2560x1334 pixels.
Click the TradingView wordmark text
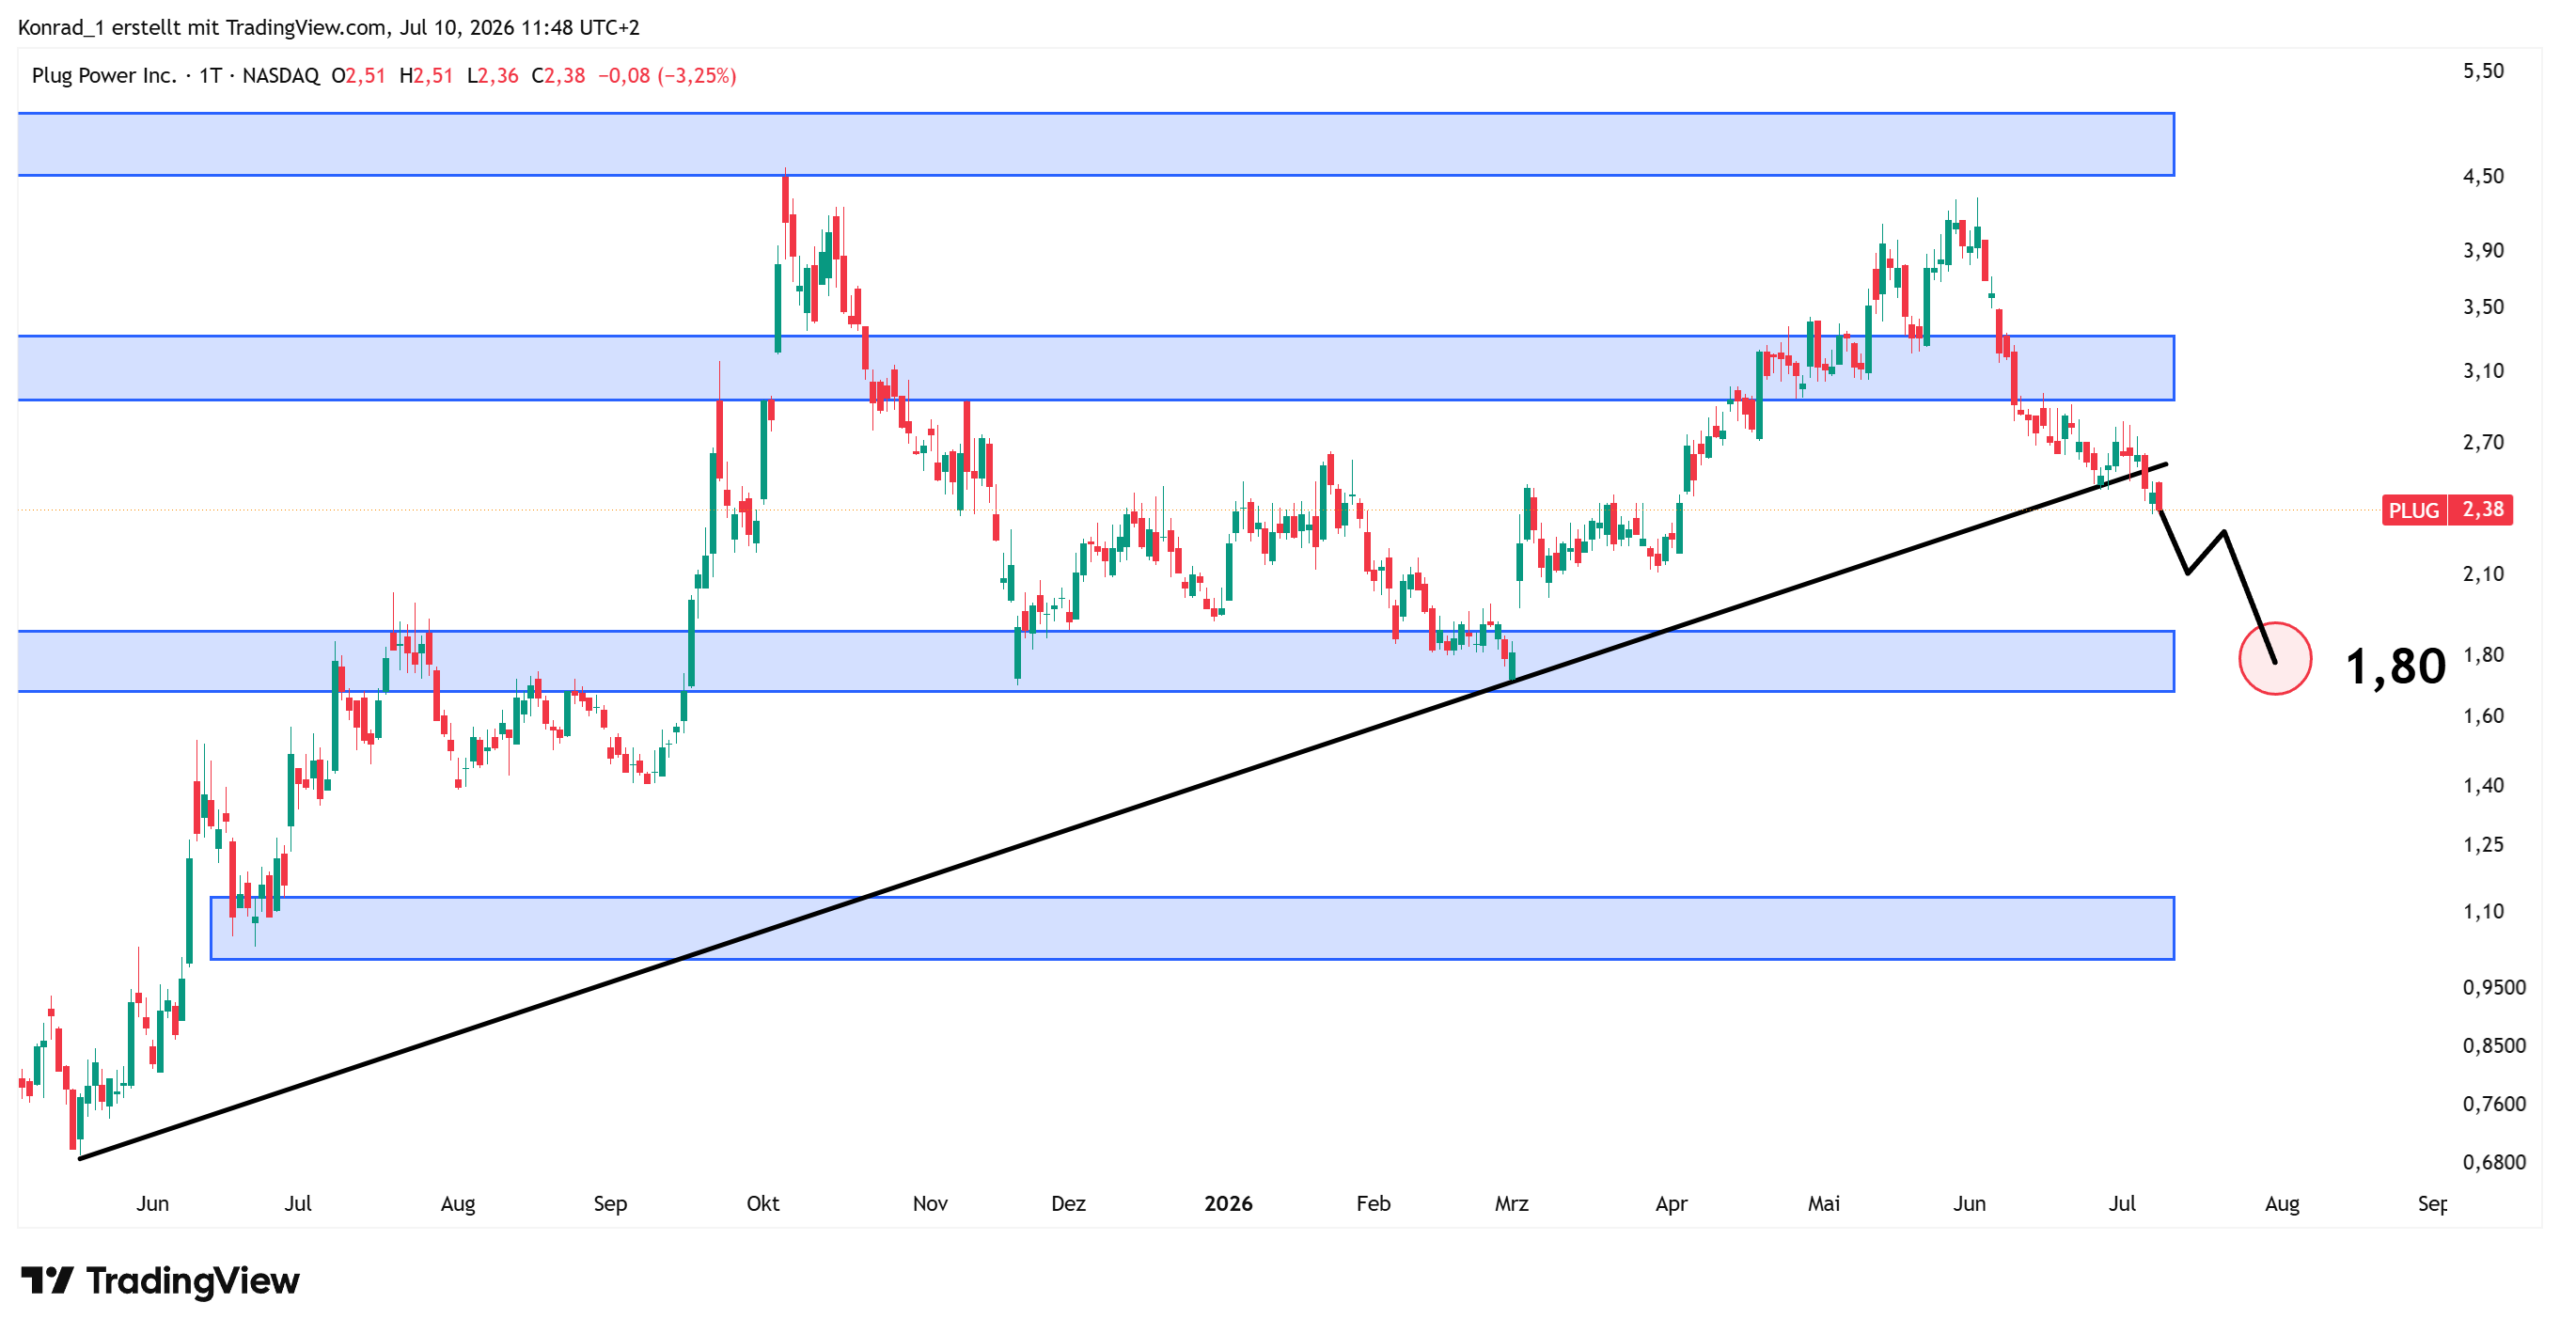coord(193,1280)
